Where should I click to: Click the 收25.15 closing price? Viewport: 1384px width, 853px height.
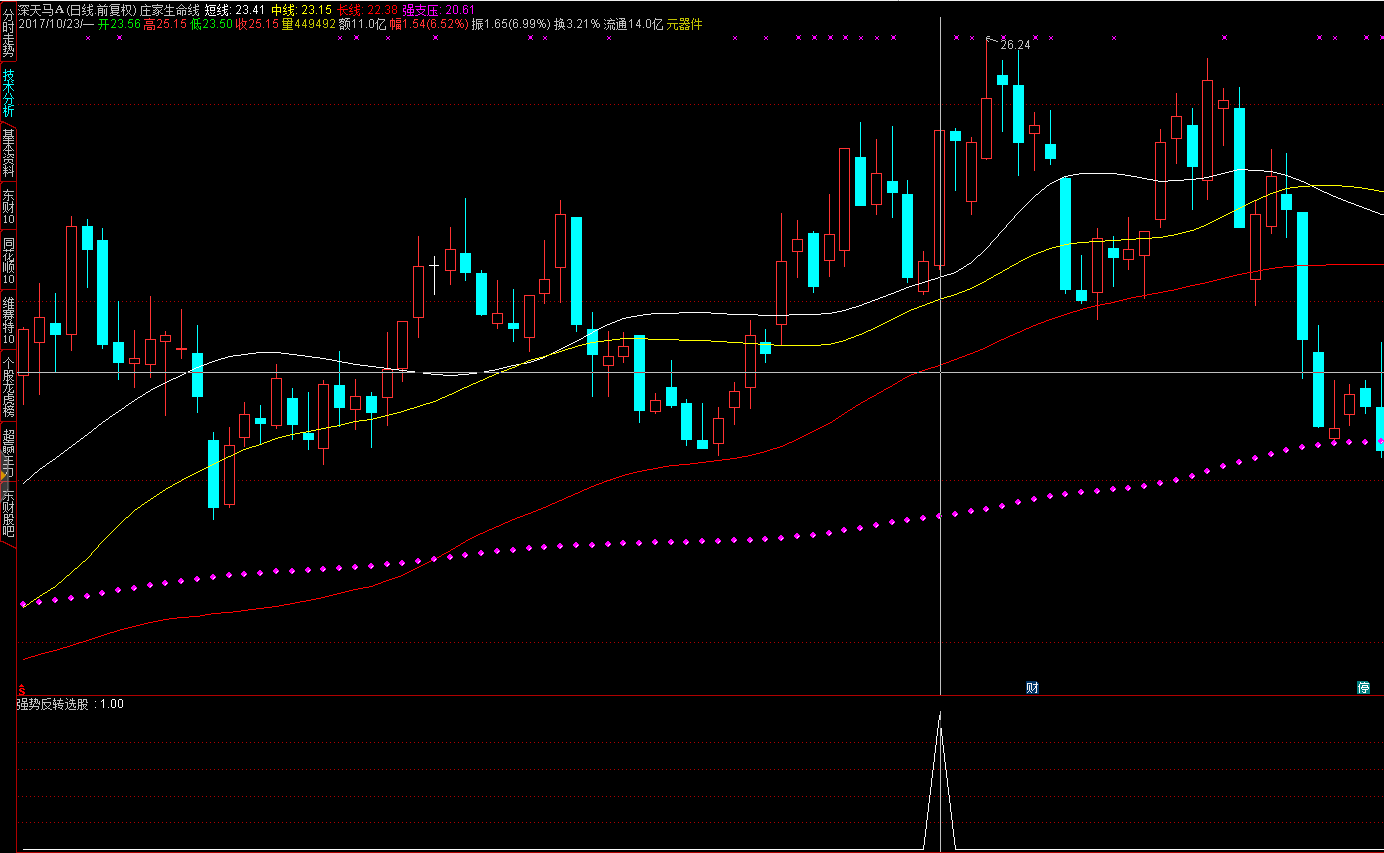pos(257,23)
